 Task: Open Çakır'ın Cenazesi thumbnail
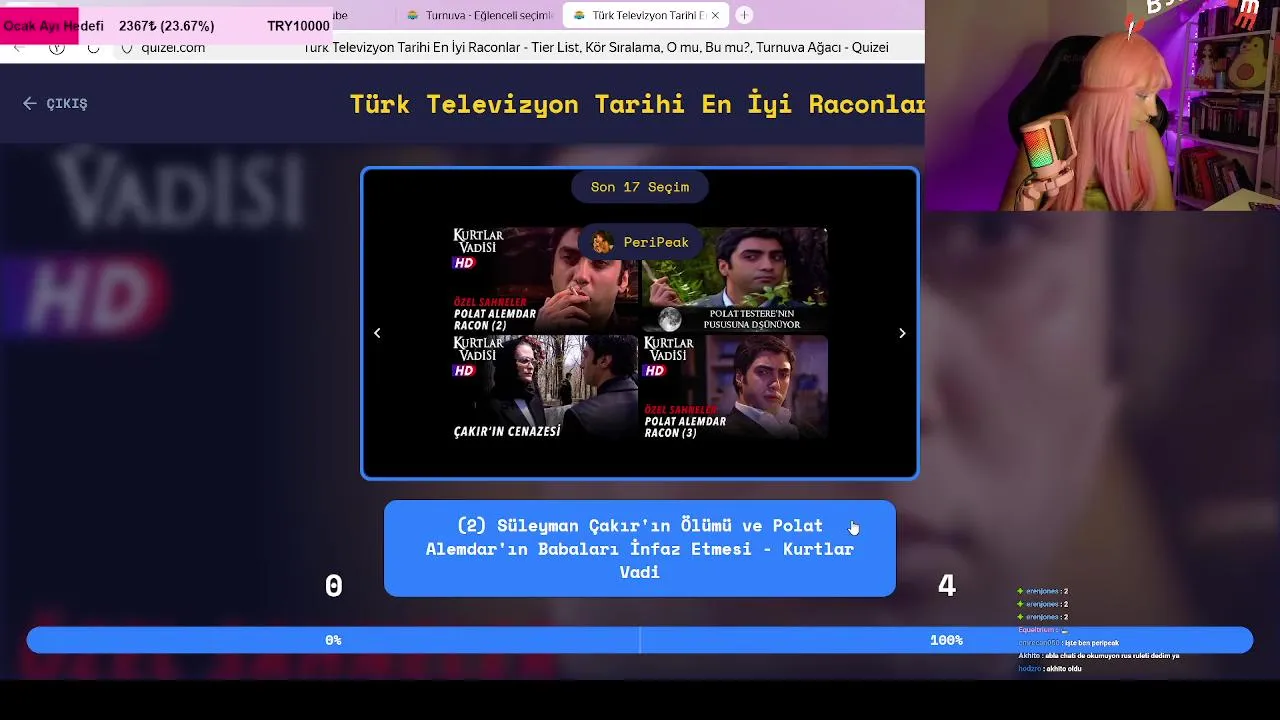(545, 388)
